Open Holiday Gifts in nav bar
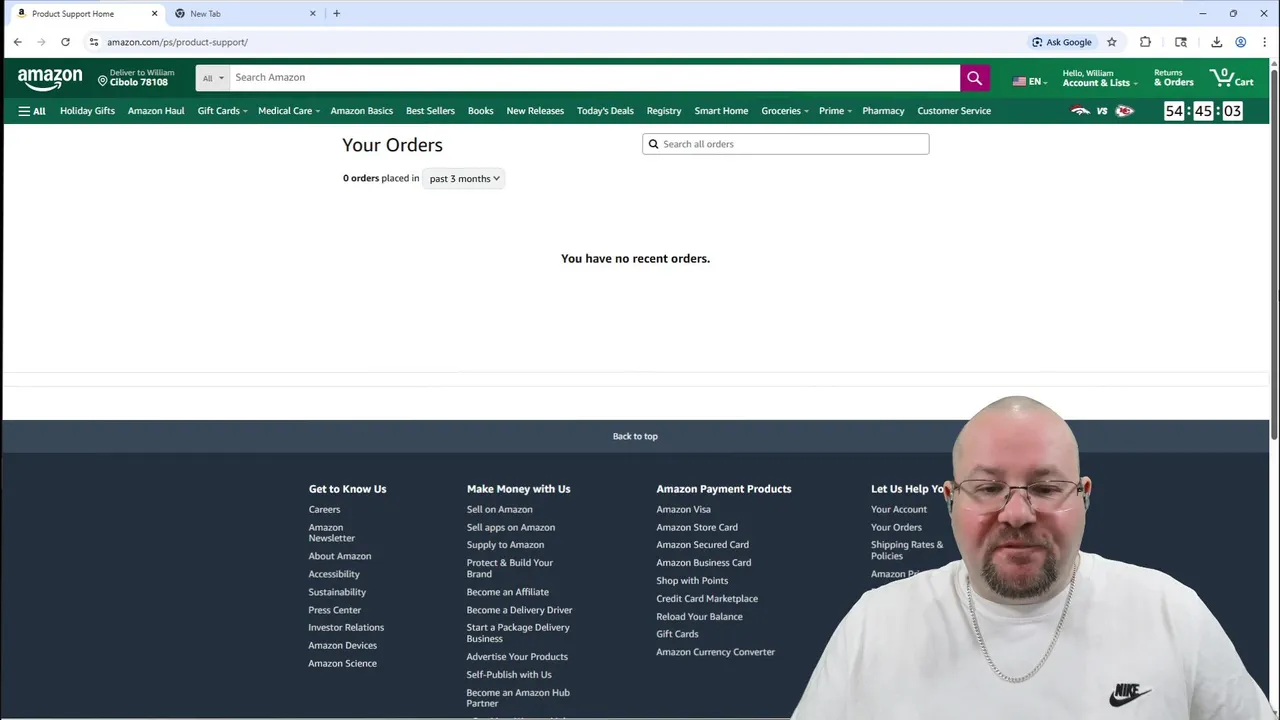 click(x=87, y=111)
